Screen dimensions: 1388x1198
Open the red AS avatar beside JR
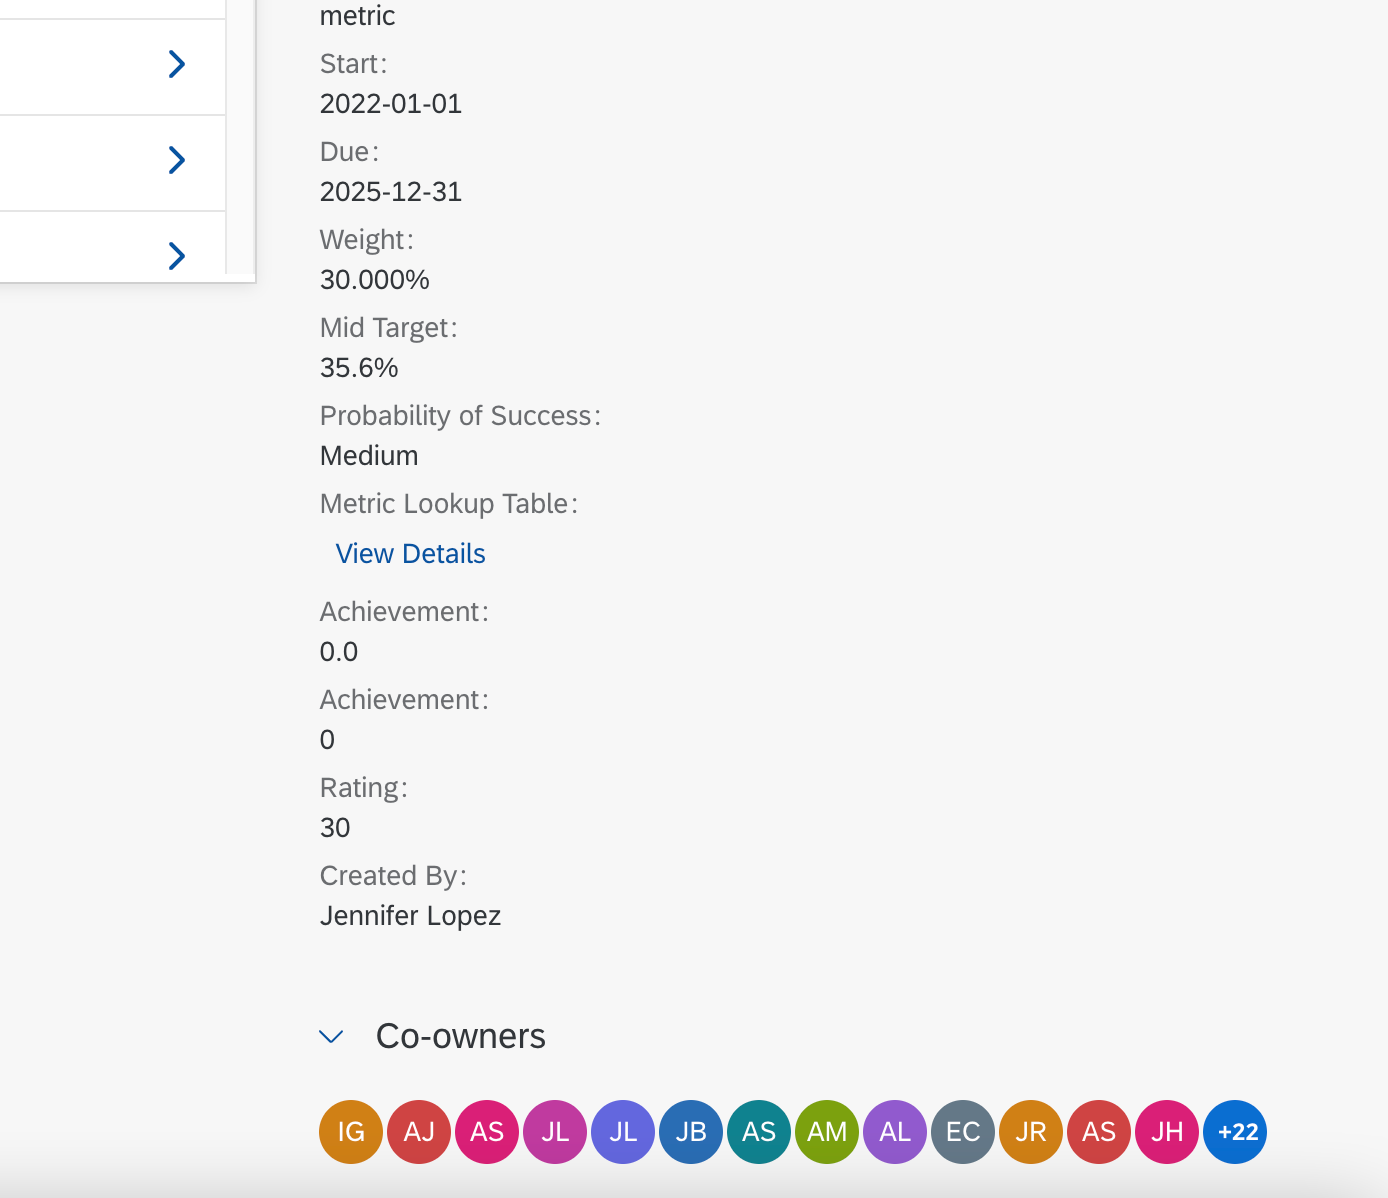(x=1099, y=1132)
